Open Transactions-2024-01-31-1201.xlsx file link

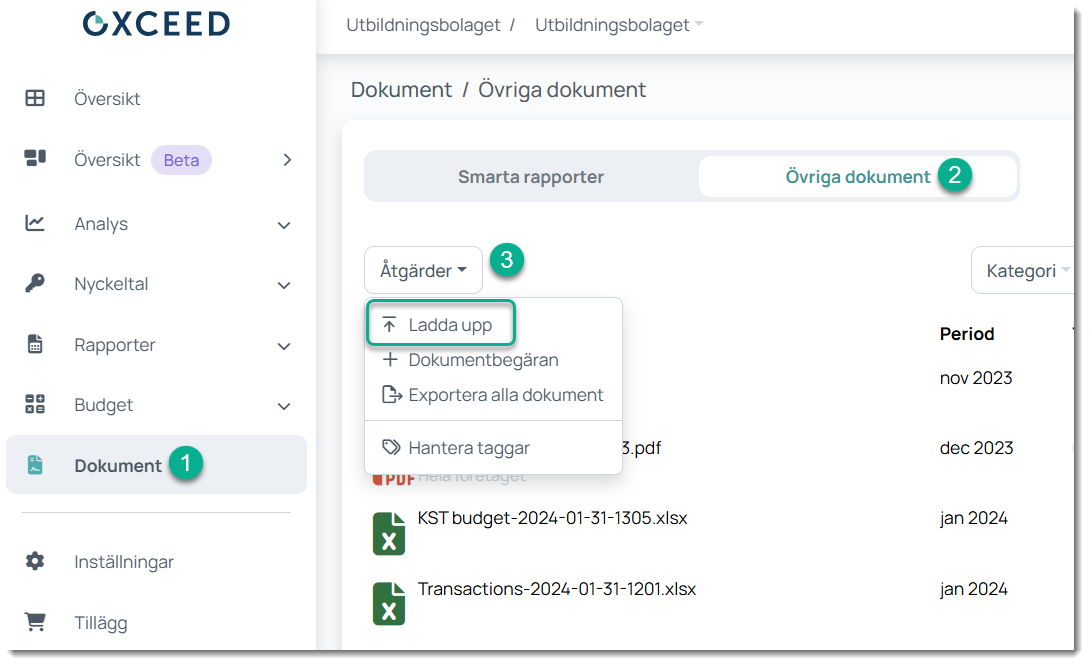556,588
